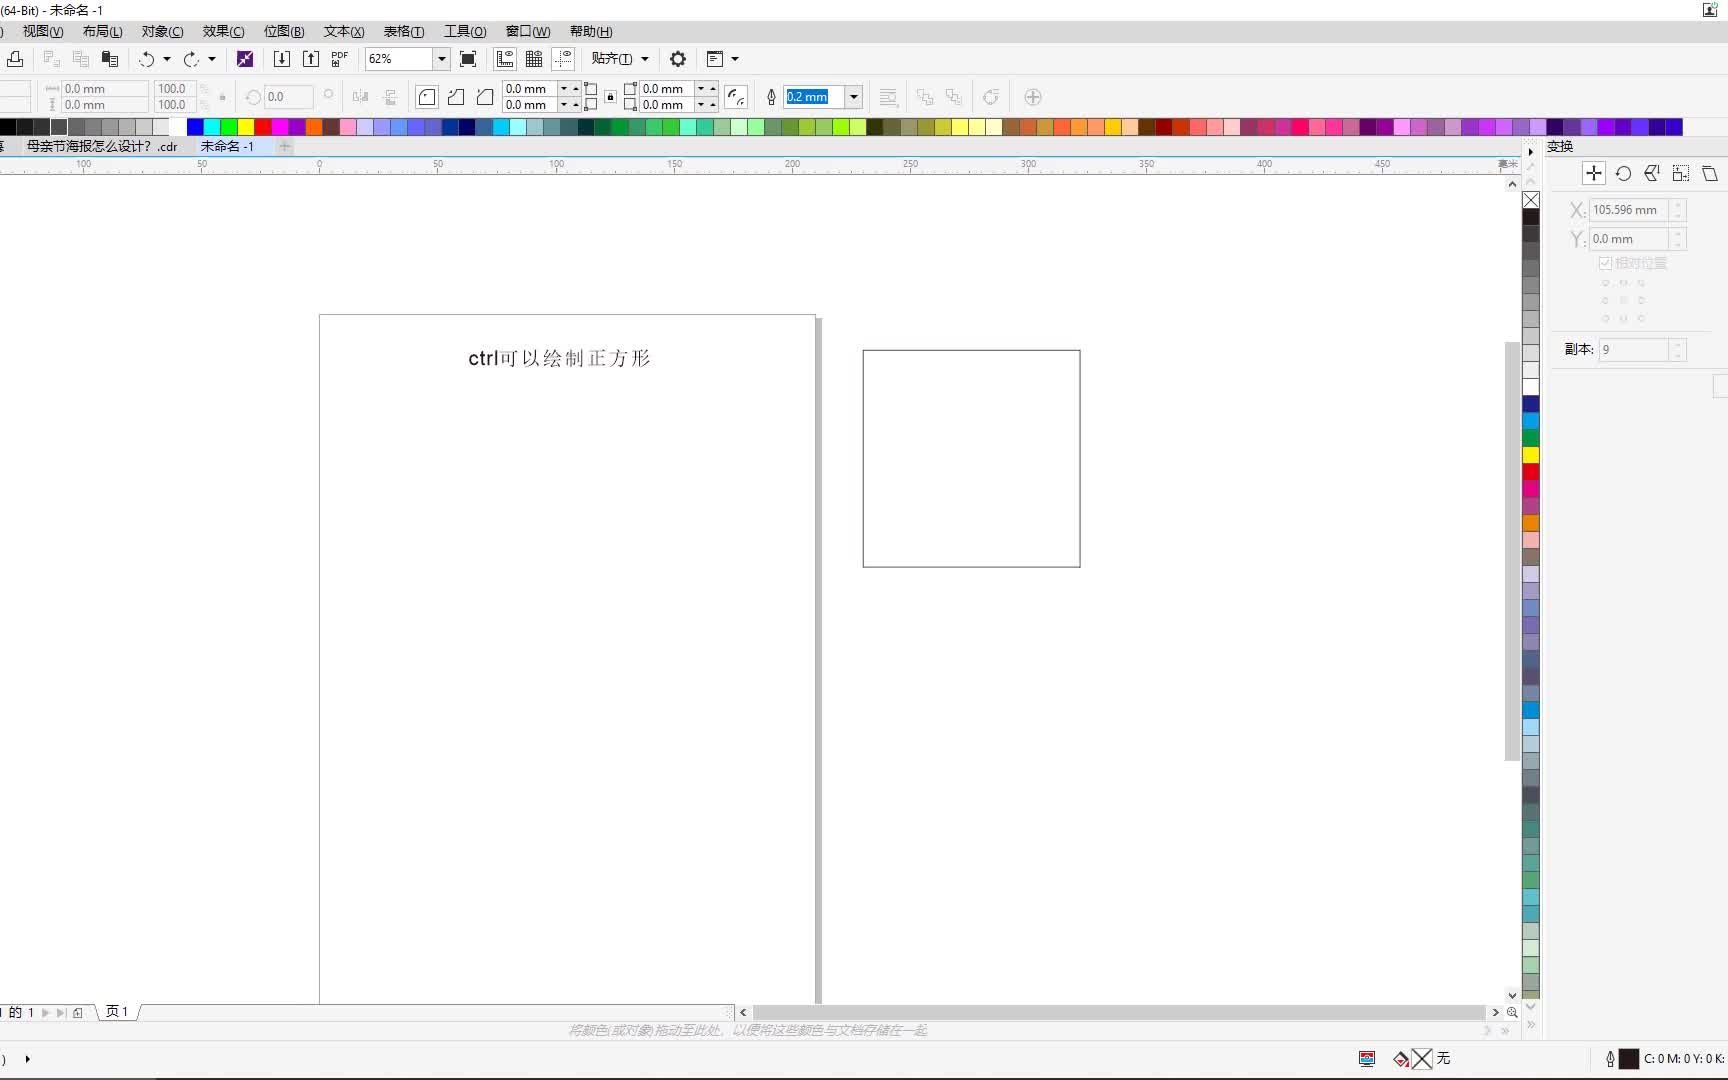Click the Paste clipboard icon
The image size is (1728, 1080).
click(110, 59)
